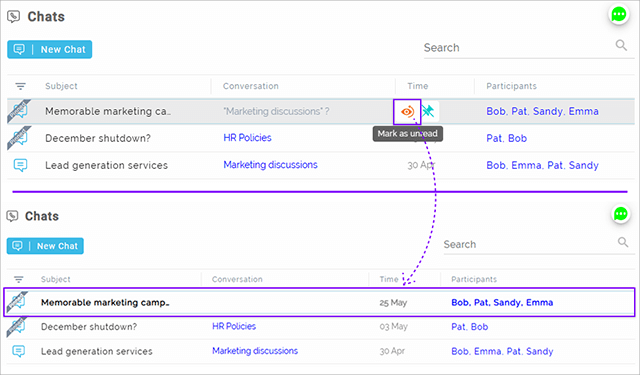Open the filter icon in lower Chats list

click(19, 280)
